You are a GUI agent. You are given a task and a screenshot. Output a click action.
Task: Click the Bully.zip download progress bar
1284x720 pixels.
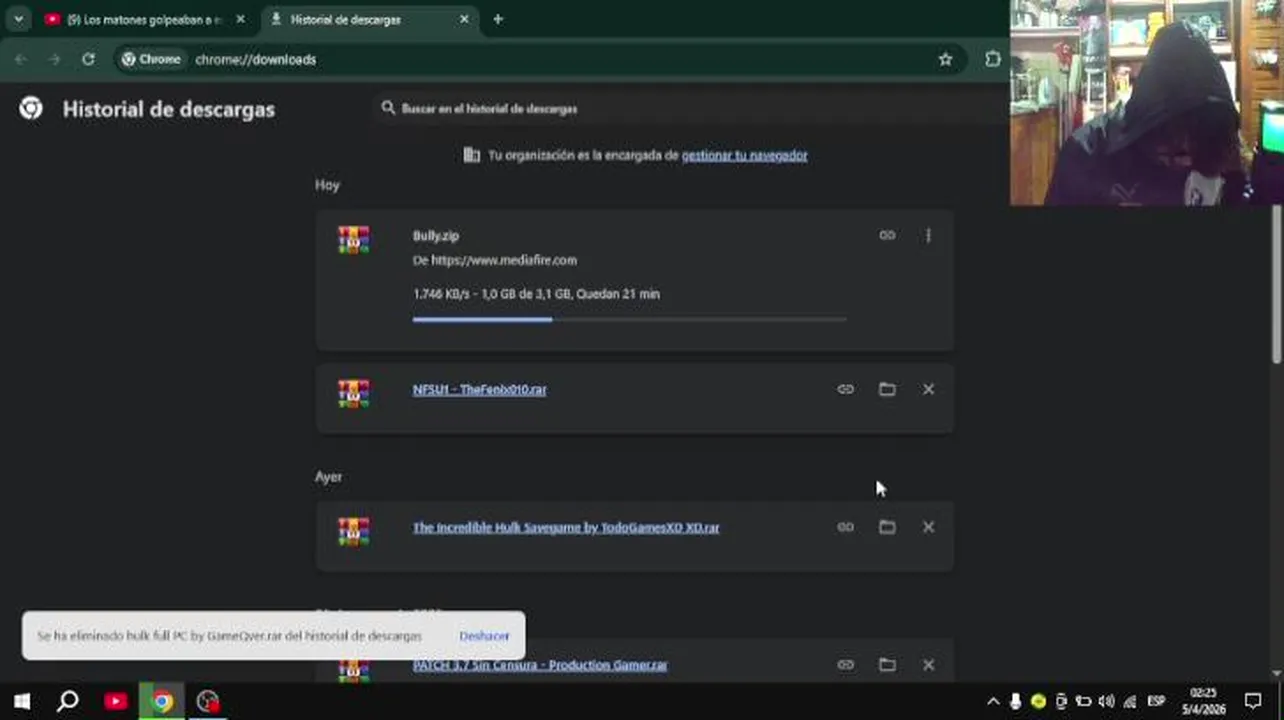[x=630, y=319]
